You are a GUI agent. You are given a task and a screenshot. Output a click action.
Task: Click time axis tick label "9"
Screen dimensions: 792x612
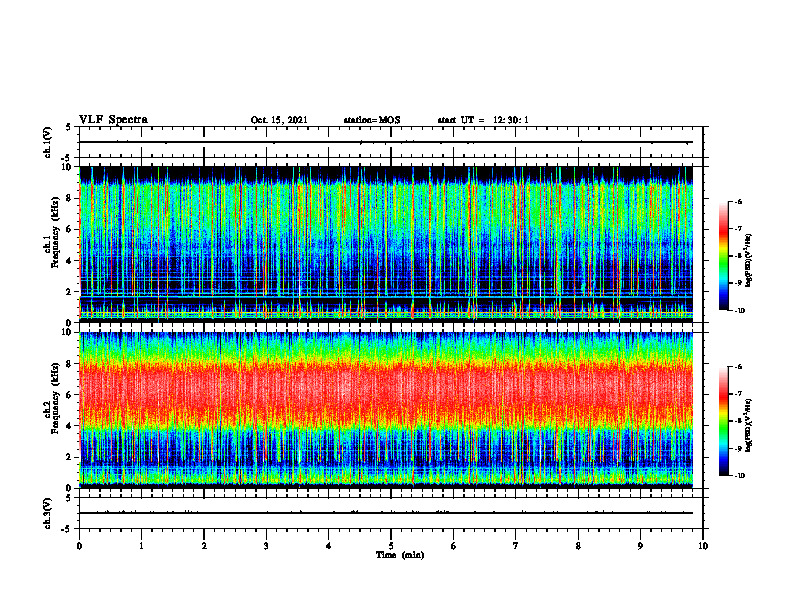tap(640, 546)
